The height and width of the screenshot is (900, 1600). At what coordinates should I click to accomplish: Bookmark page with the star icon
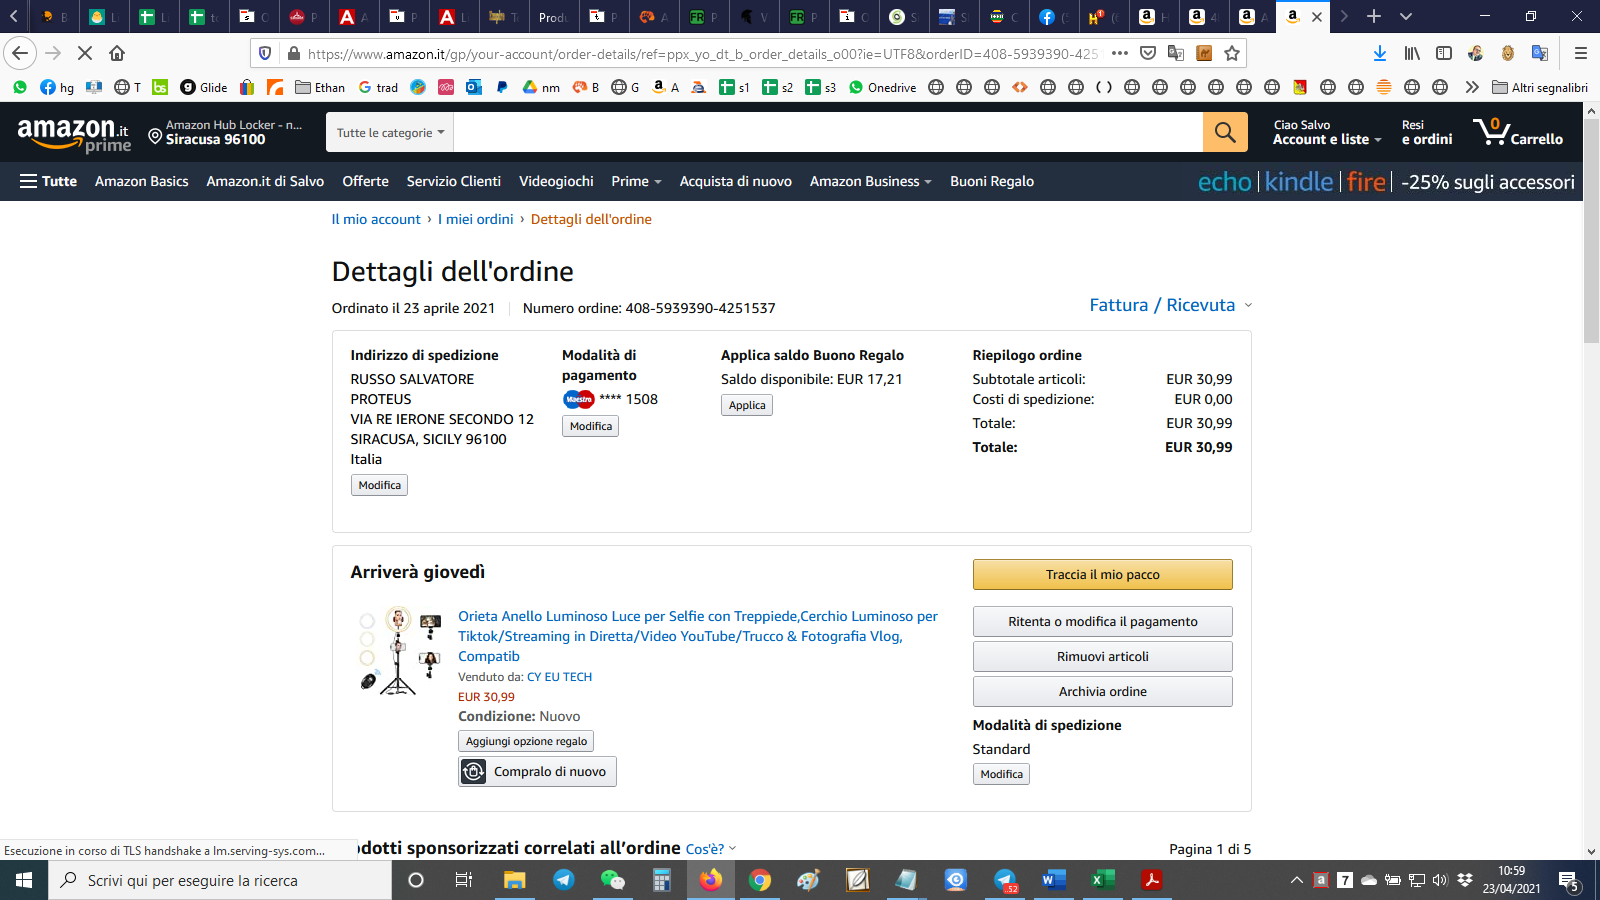pos(1232,53)
